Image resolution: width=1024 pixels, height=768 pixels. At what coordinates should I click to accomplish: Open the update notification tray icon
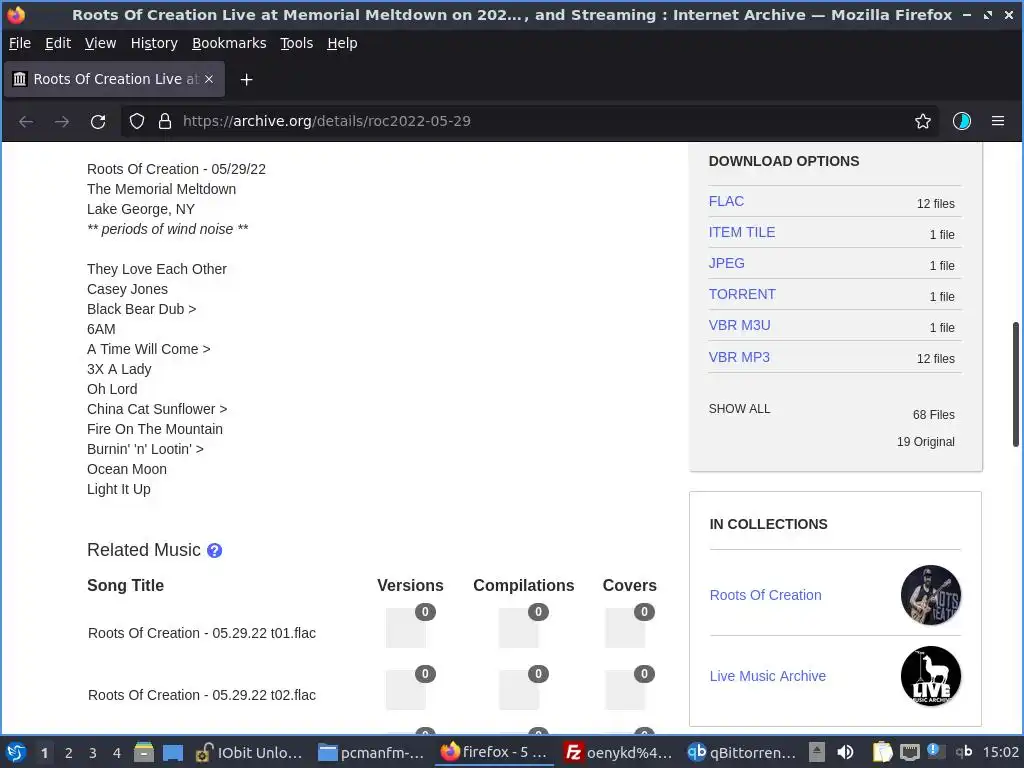934,752
